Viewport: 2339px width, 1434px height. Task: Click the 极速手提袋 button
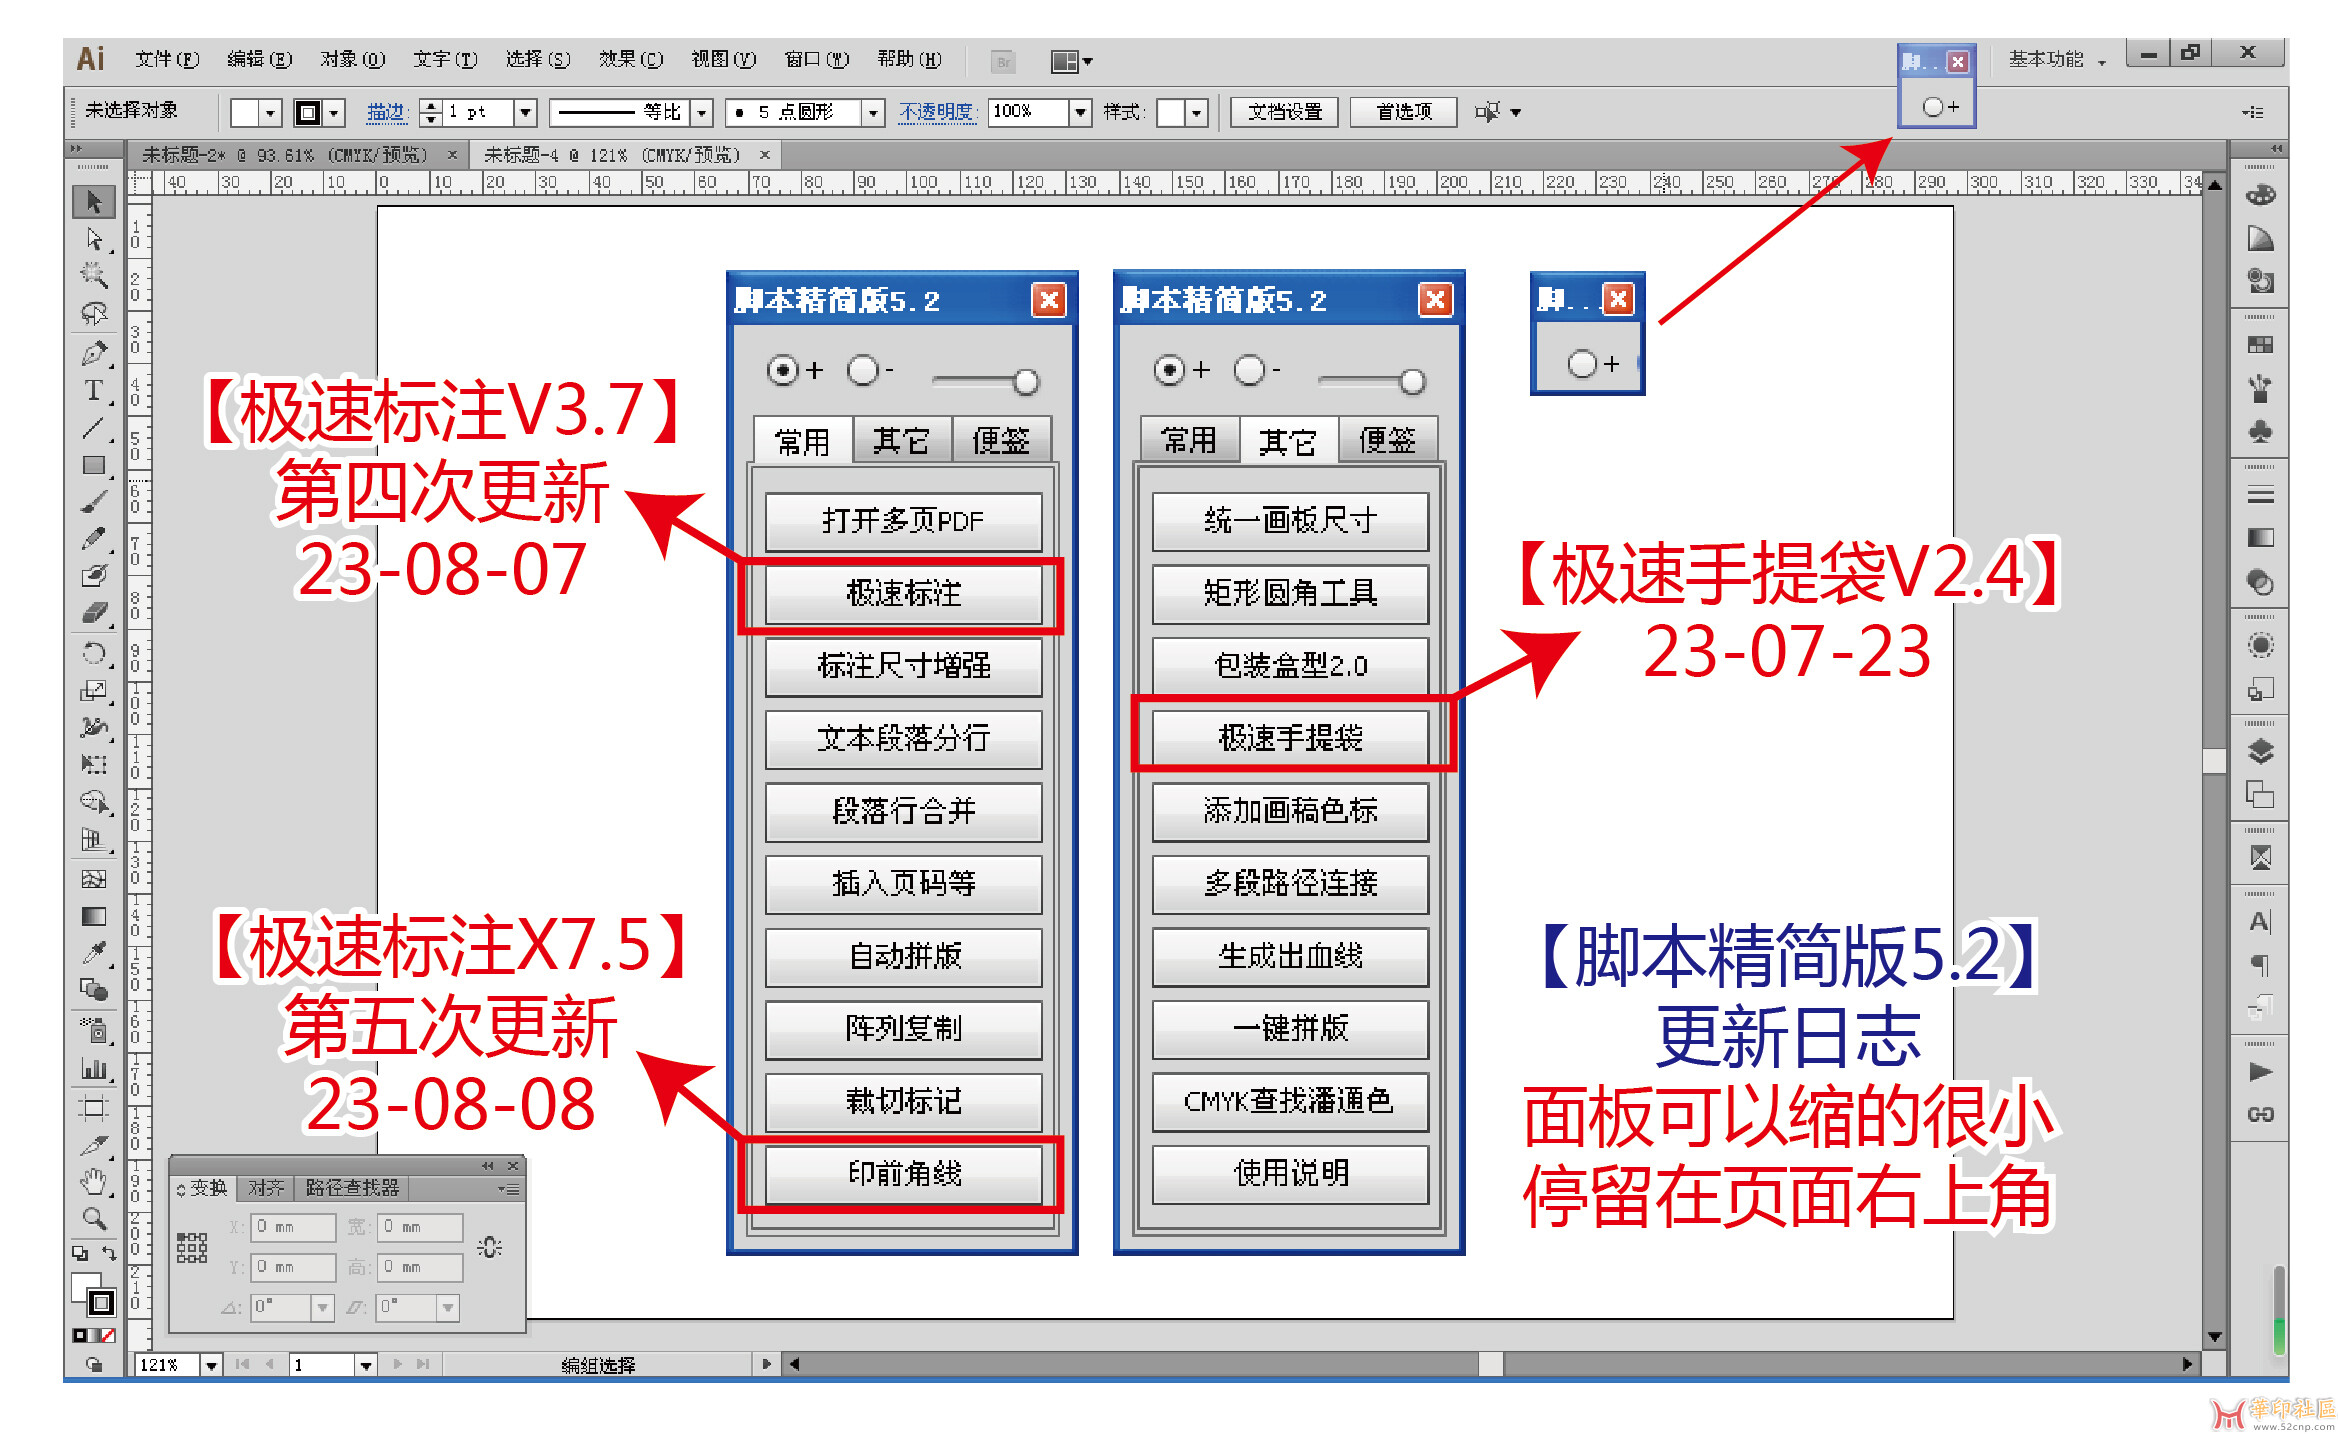(x=1290, y=738)
